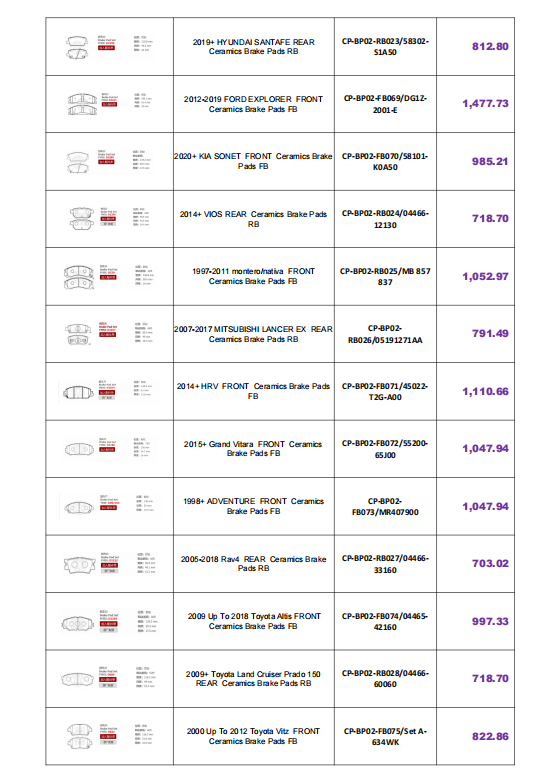Select the Rav4 rear brake pad image
546x778 pixels.
(x=110, y=564)
